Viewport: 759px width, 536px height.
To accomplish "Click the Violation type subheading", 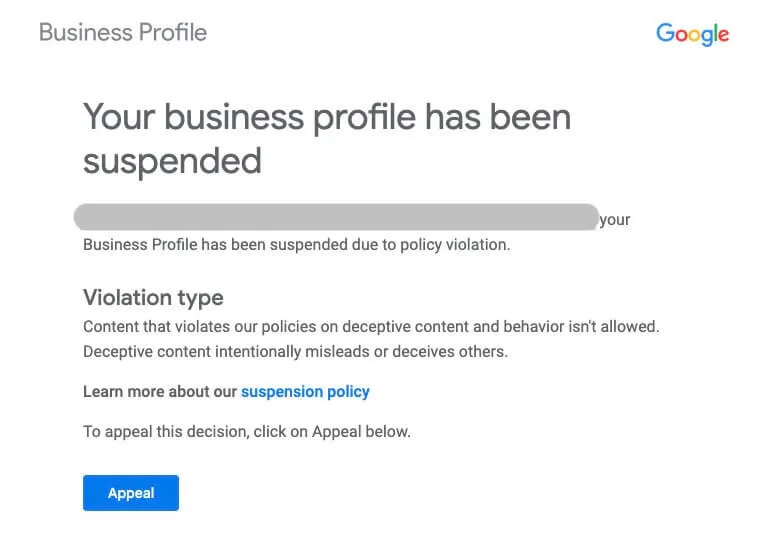I will (153, 297).
